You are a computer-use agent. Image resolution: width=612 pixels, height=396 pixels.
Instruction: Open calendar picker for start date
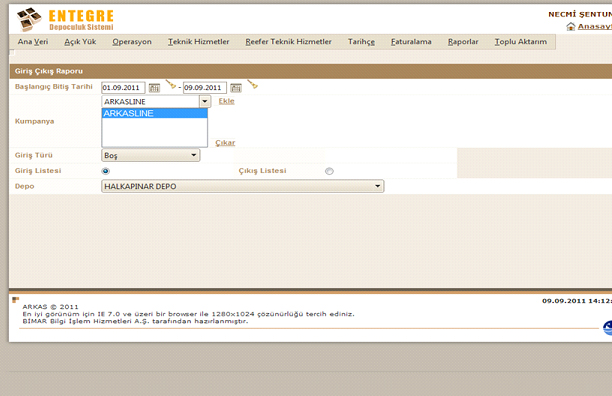click(x=155, y=88)
